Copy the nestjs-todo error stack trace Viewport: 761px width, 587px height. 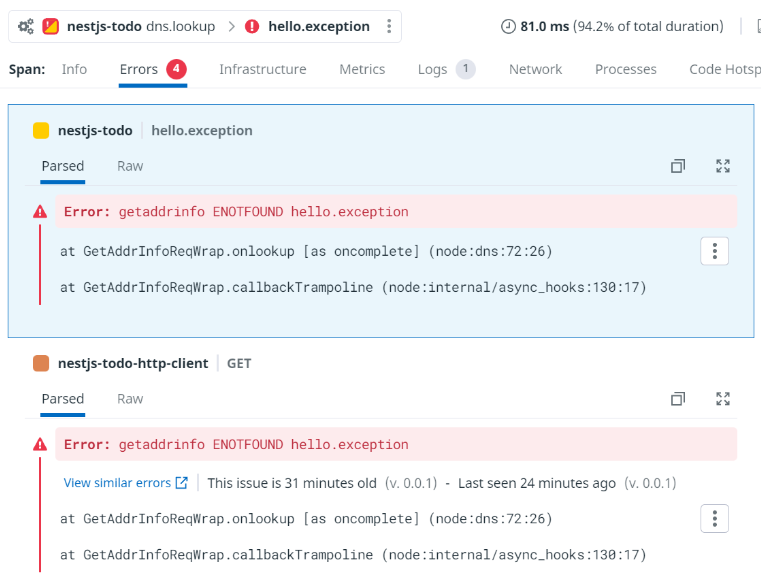tap(678, 166)
